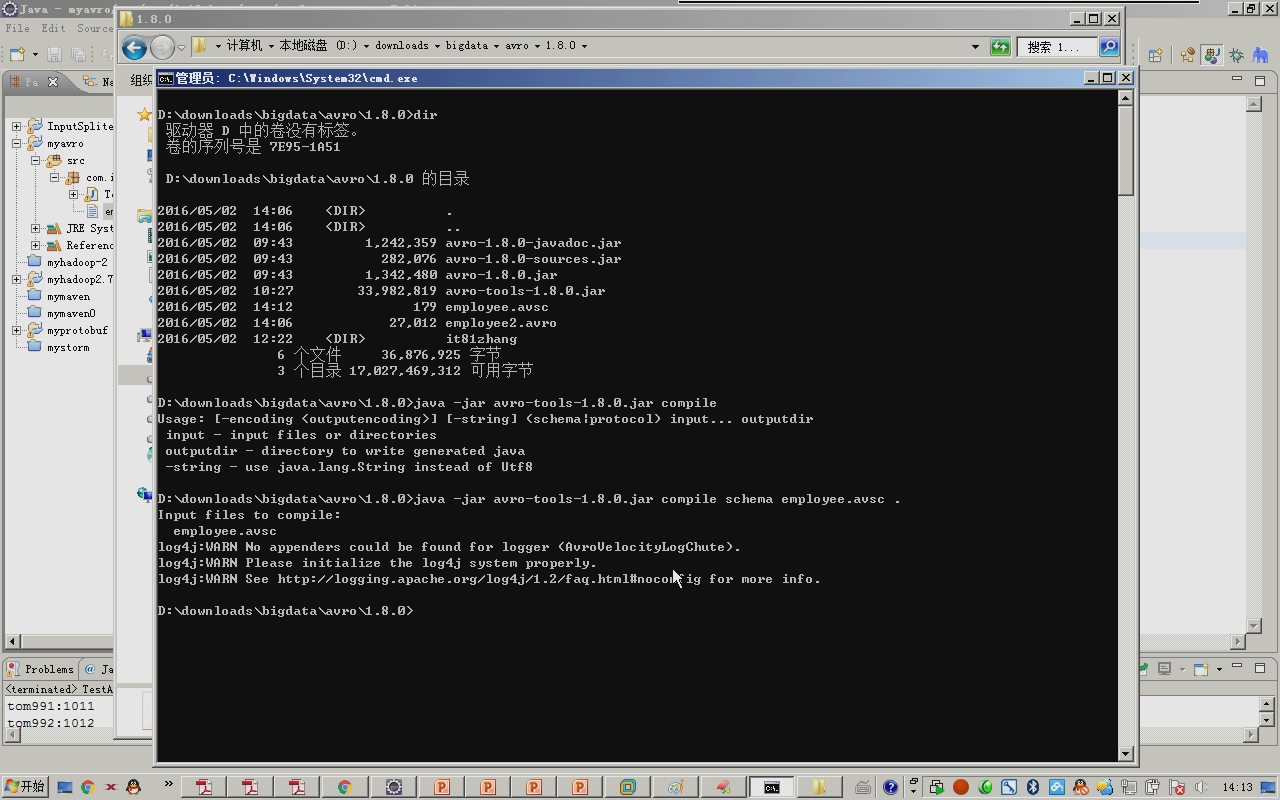Click QQ penguin icon in quick launch
The height and width of the screenshot is (800, 1280).
click(134, 787)
